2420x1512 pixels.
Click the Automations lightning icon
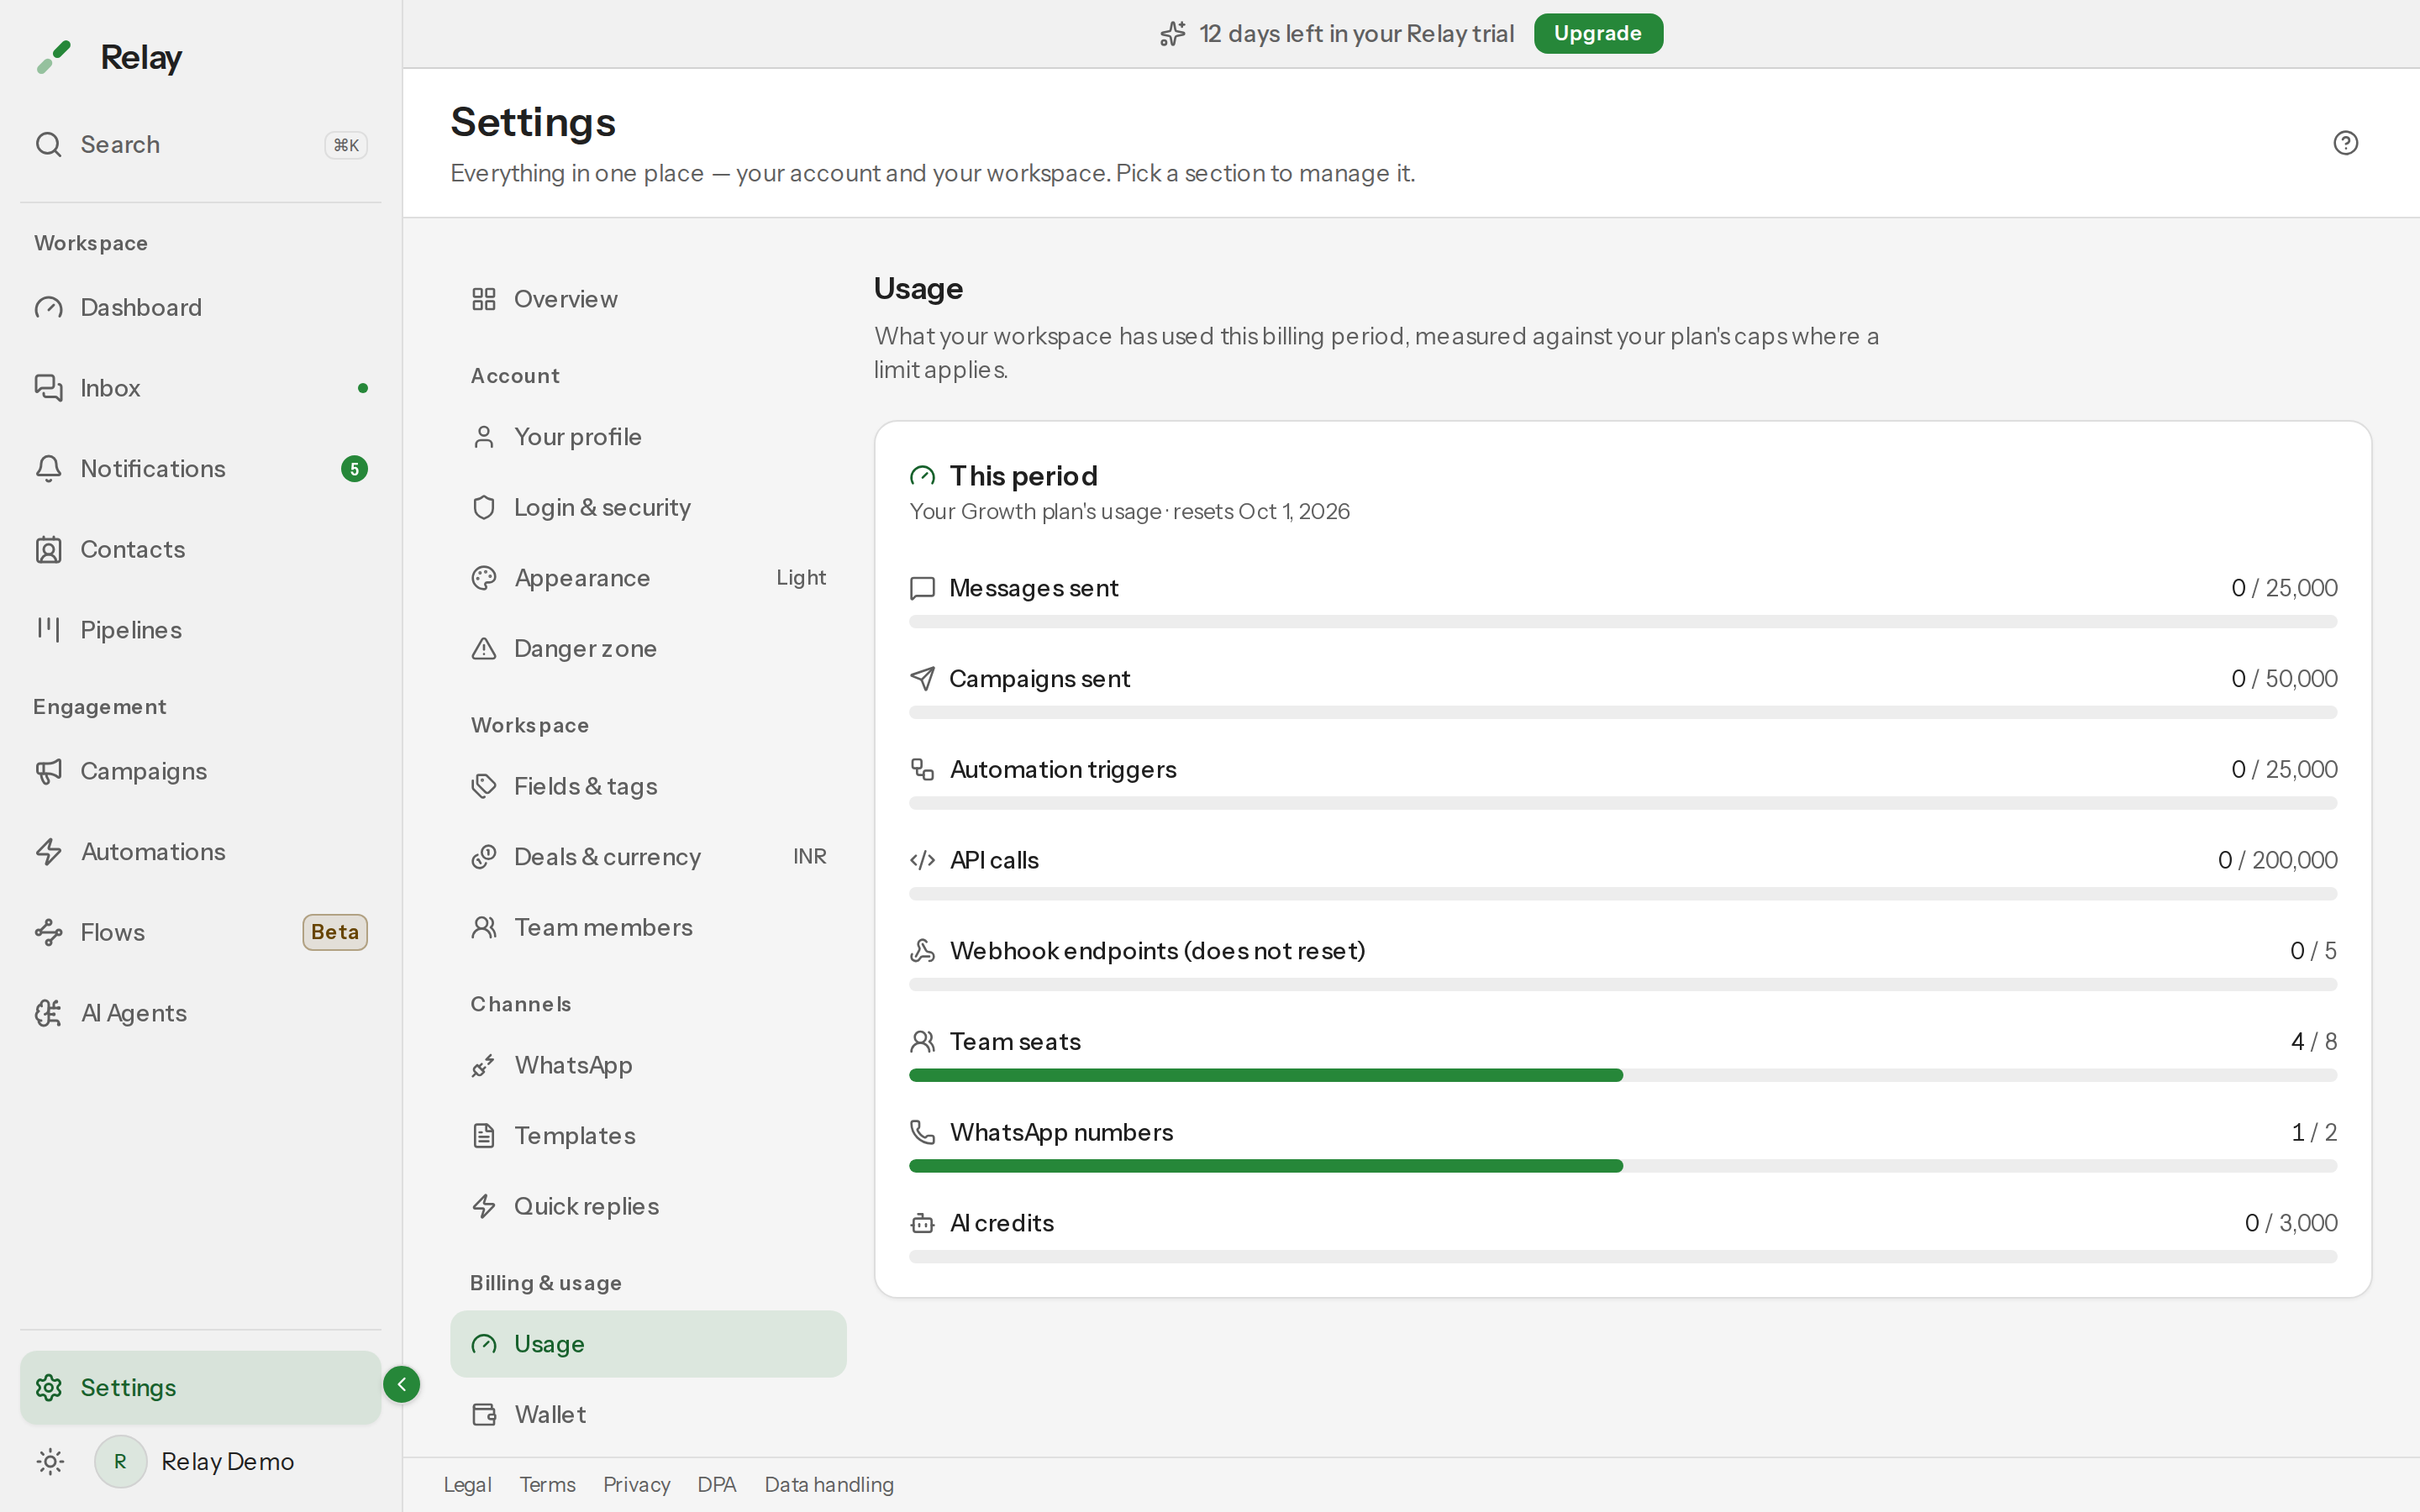[48, 852]
